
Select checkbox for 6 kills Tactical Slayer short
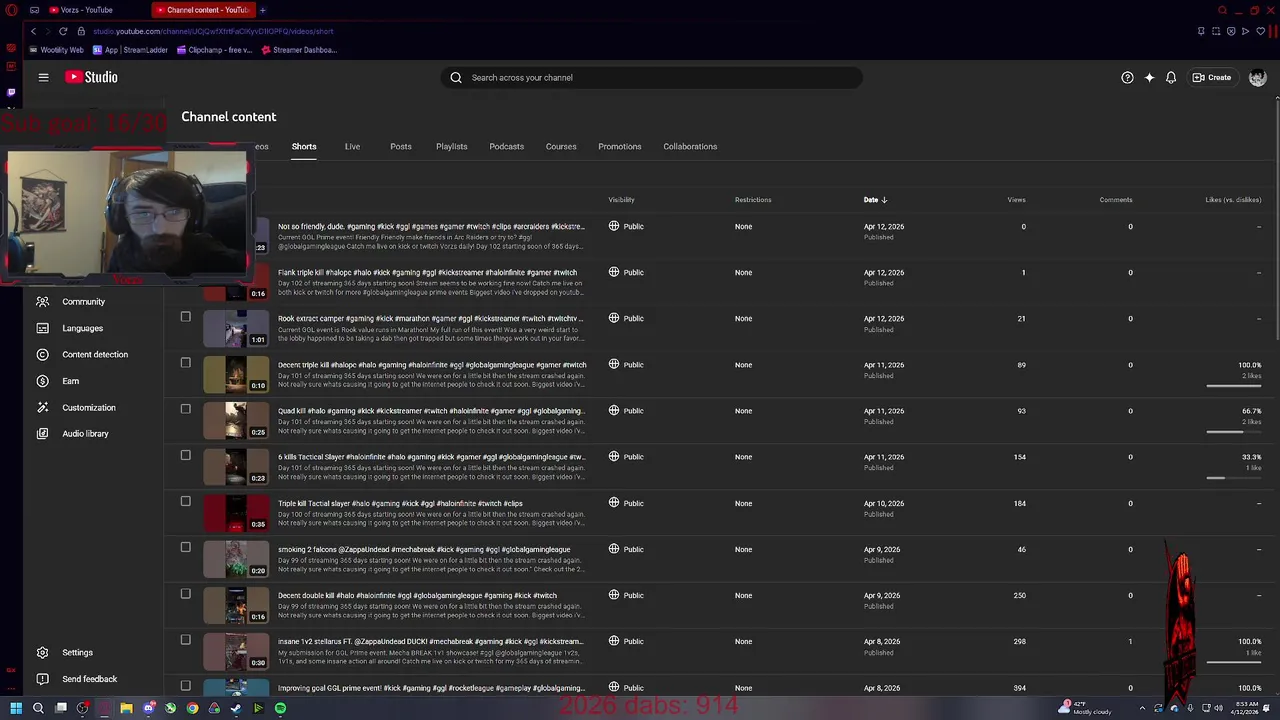[x=185, y=455]
